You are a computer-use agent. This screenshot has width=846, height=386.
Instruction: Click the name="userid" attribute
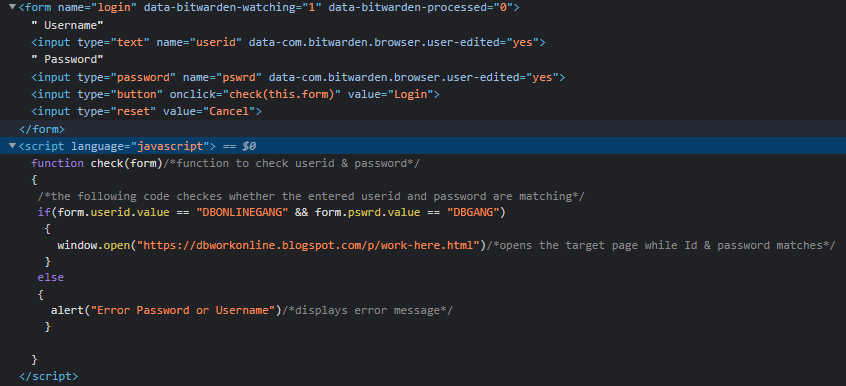point(199,42)
